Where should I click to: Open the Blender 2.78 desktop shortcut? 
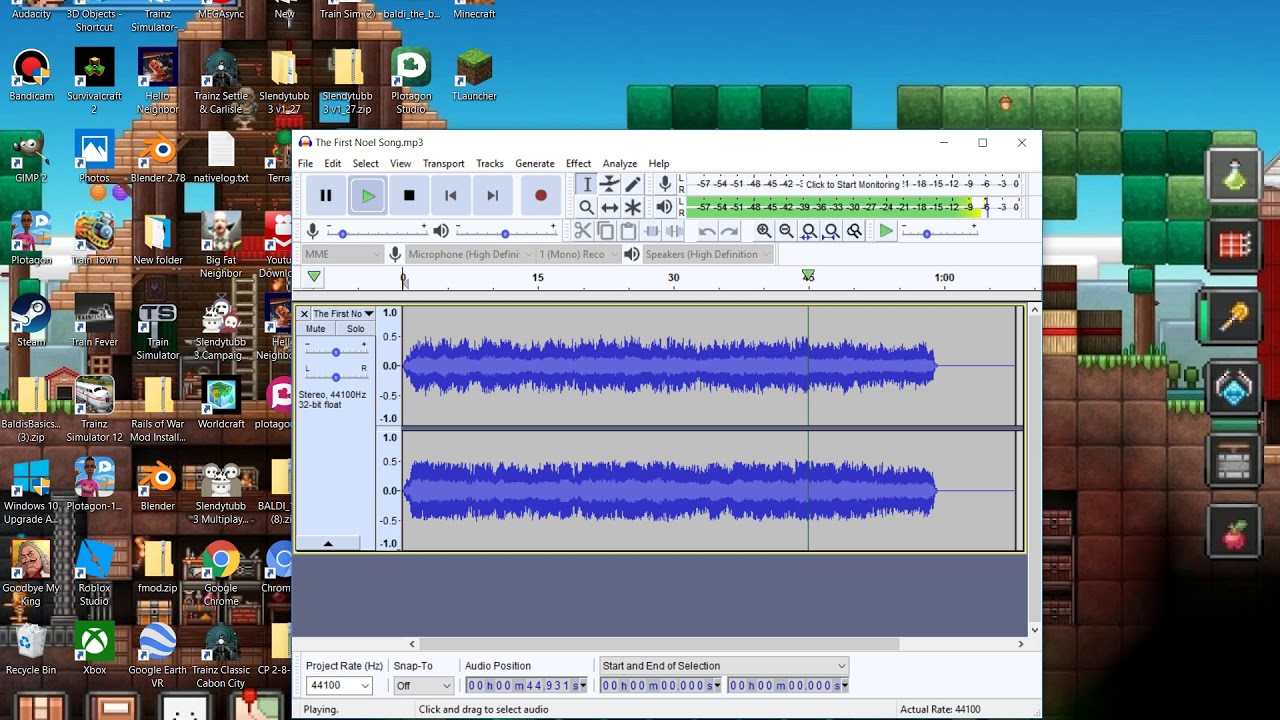click(x=158, y=158)
